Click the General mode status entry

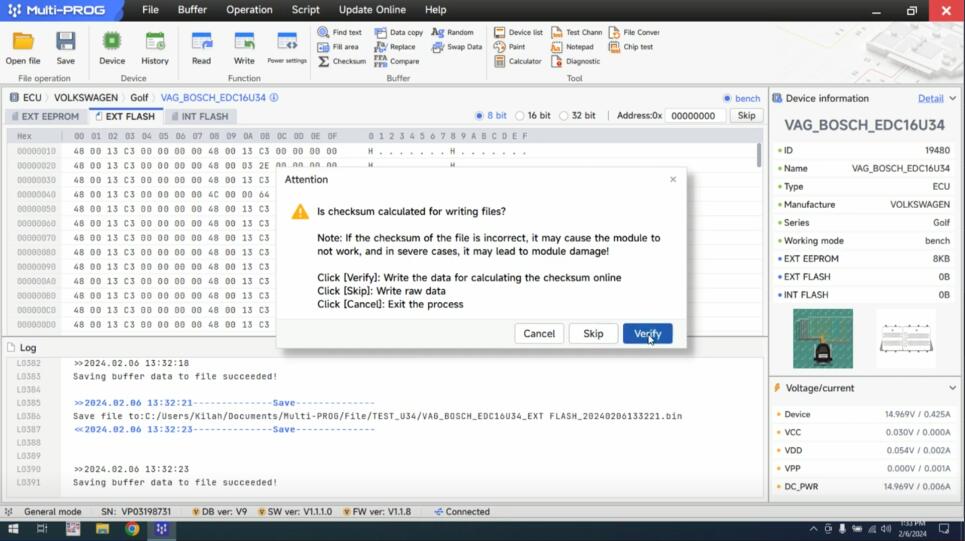[x=52, y=511]
